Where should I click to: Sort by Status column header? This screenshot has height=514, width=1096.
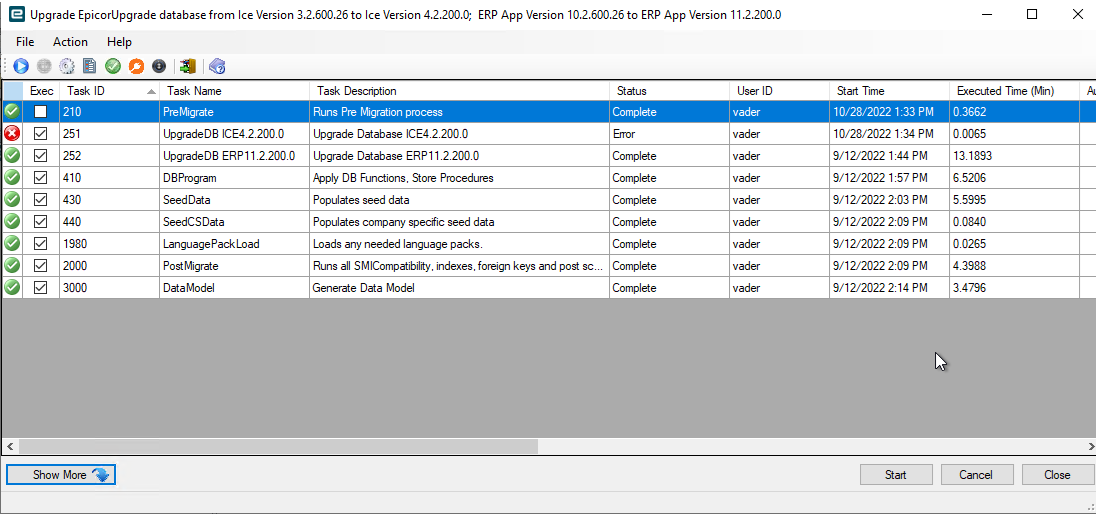pos(670,91)
